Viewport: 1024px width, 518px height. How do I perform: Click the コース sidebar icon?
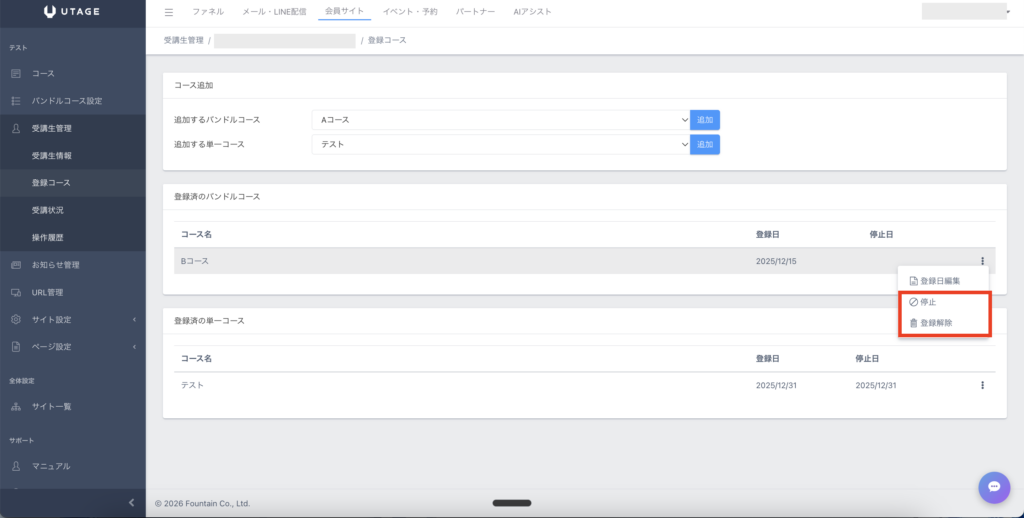coord(16,74)
